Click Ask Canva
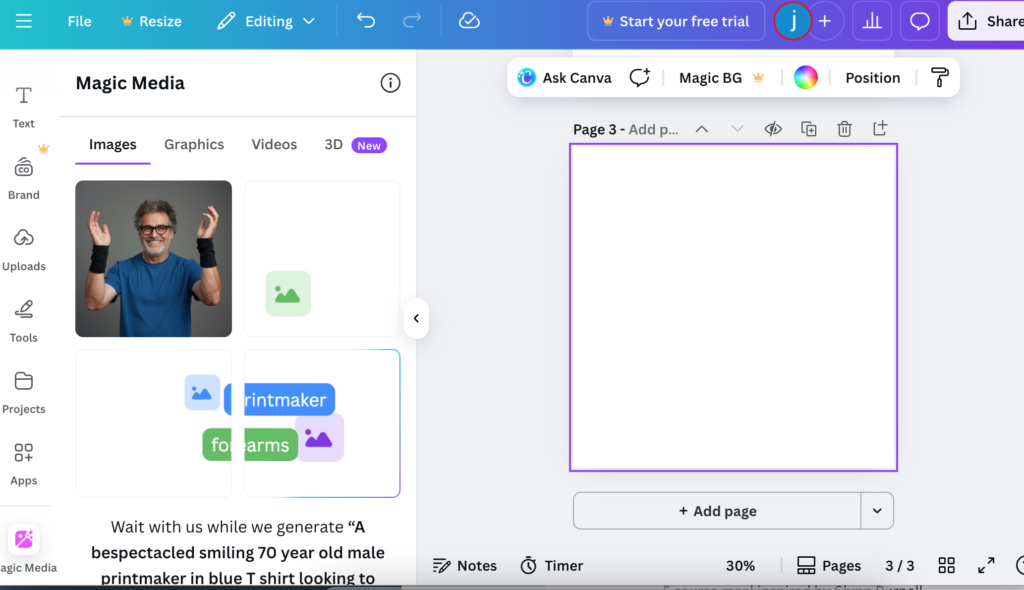Screen dimensions: 1024x590 coord(565,78)
